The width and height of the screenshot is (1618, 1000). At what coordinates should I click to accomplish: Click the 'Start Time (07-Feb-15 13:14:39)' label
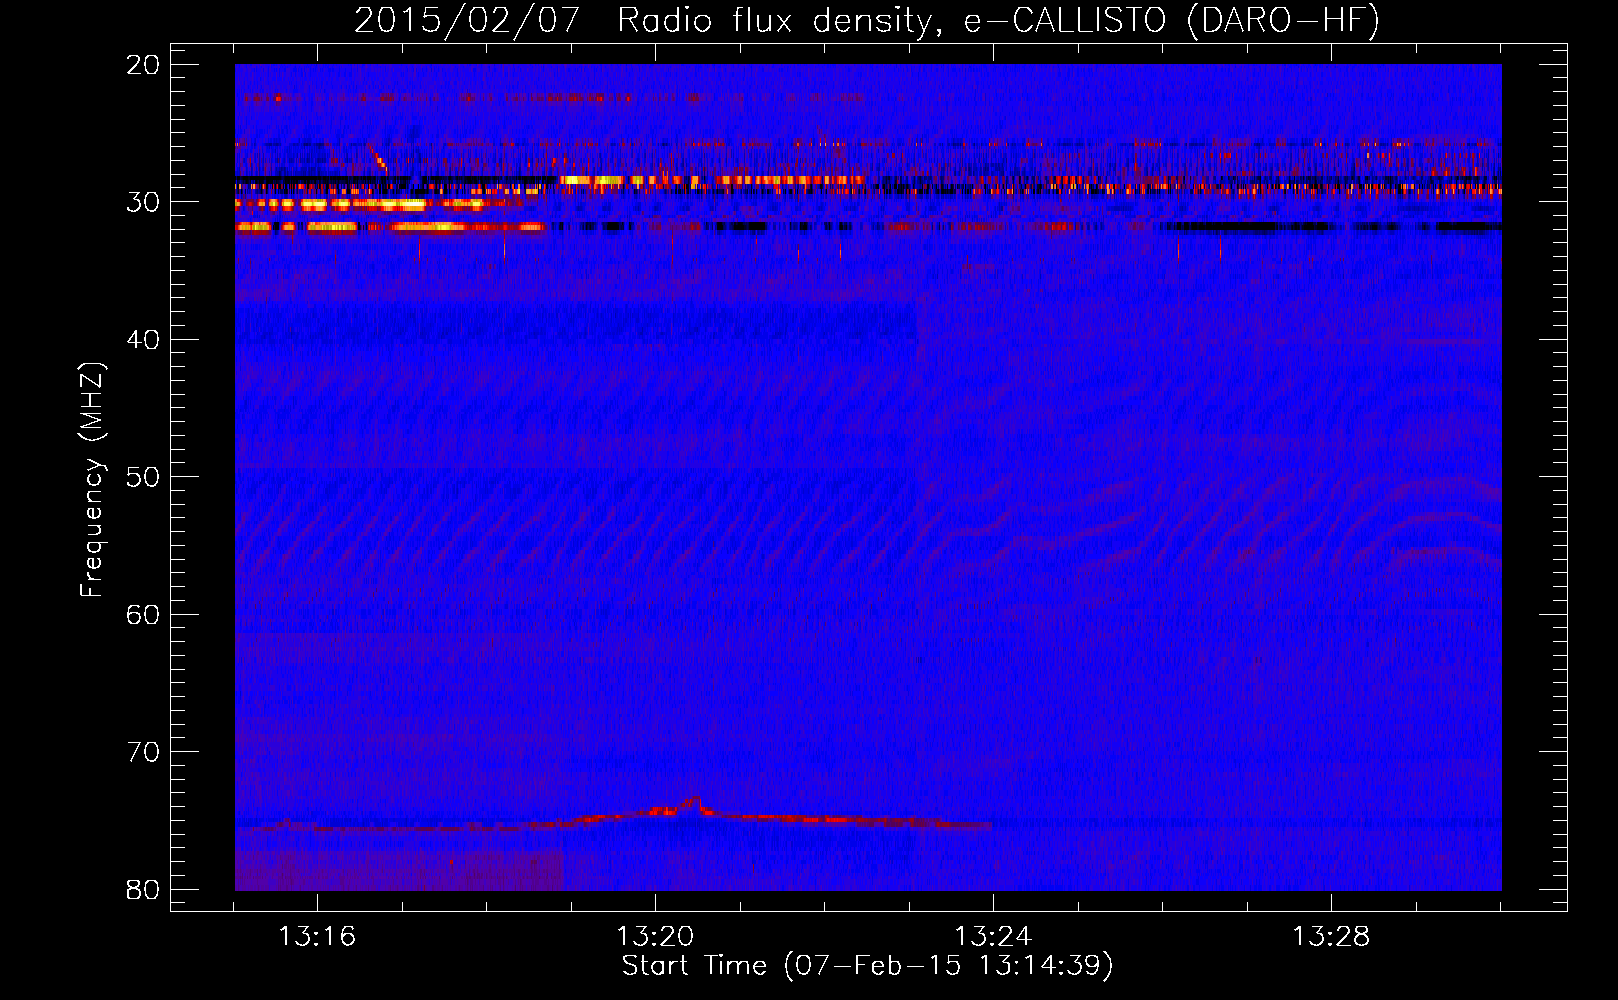(x=867, y=966)
